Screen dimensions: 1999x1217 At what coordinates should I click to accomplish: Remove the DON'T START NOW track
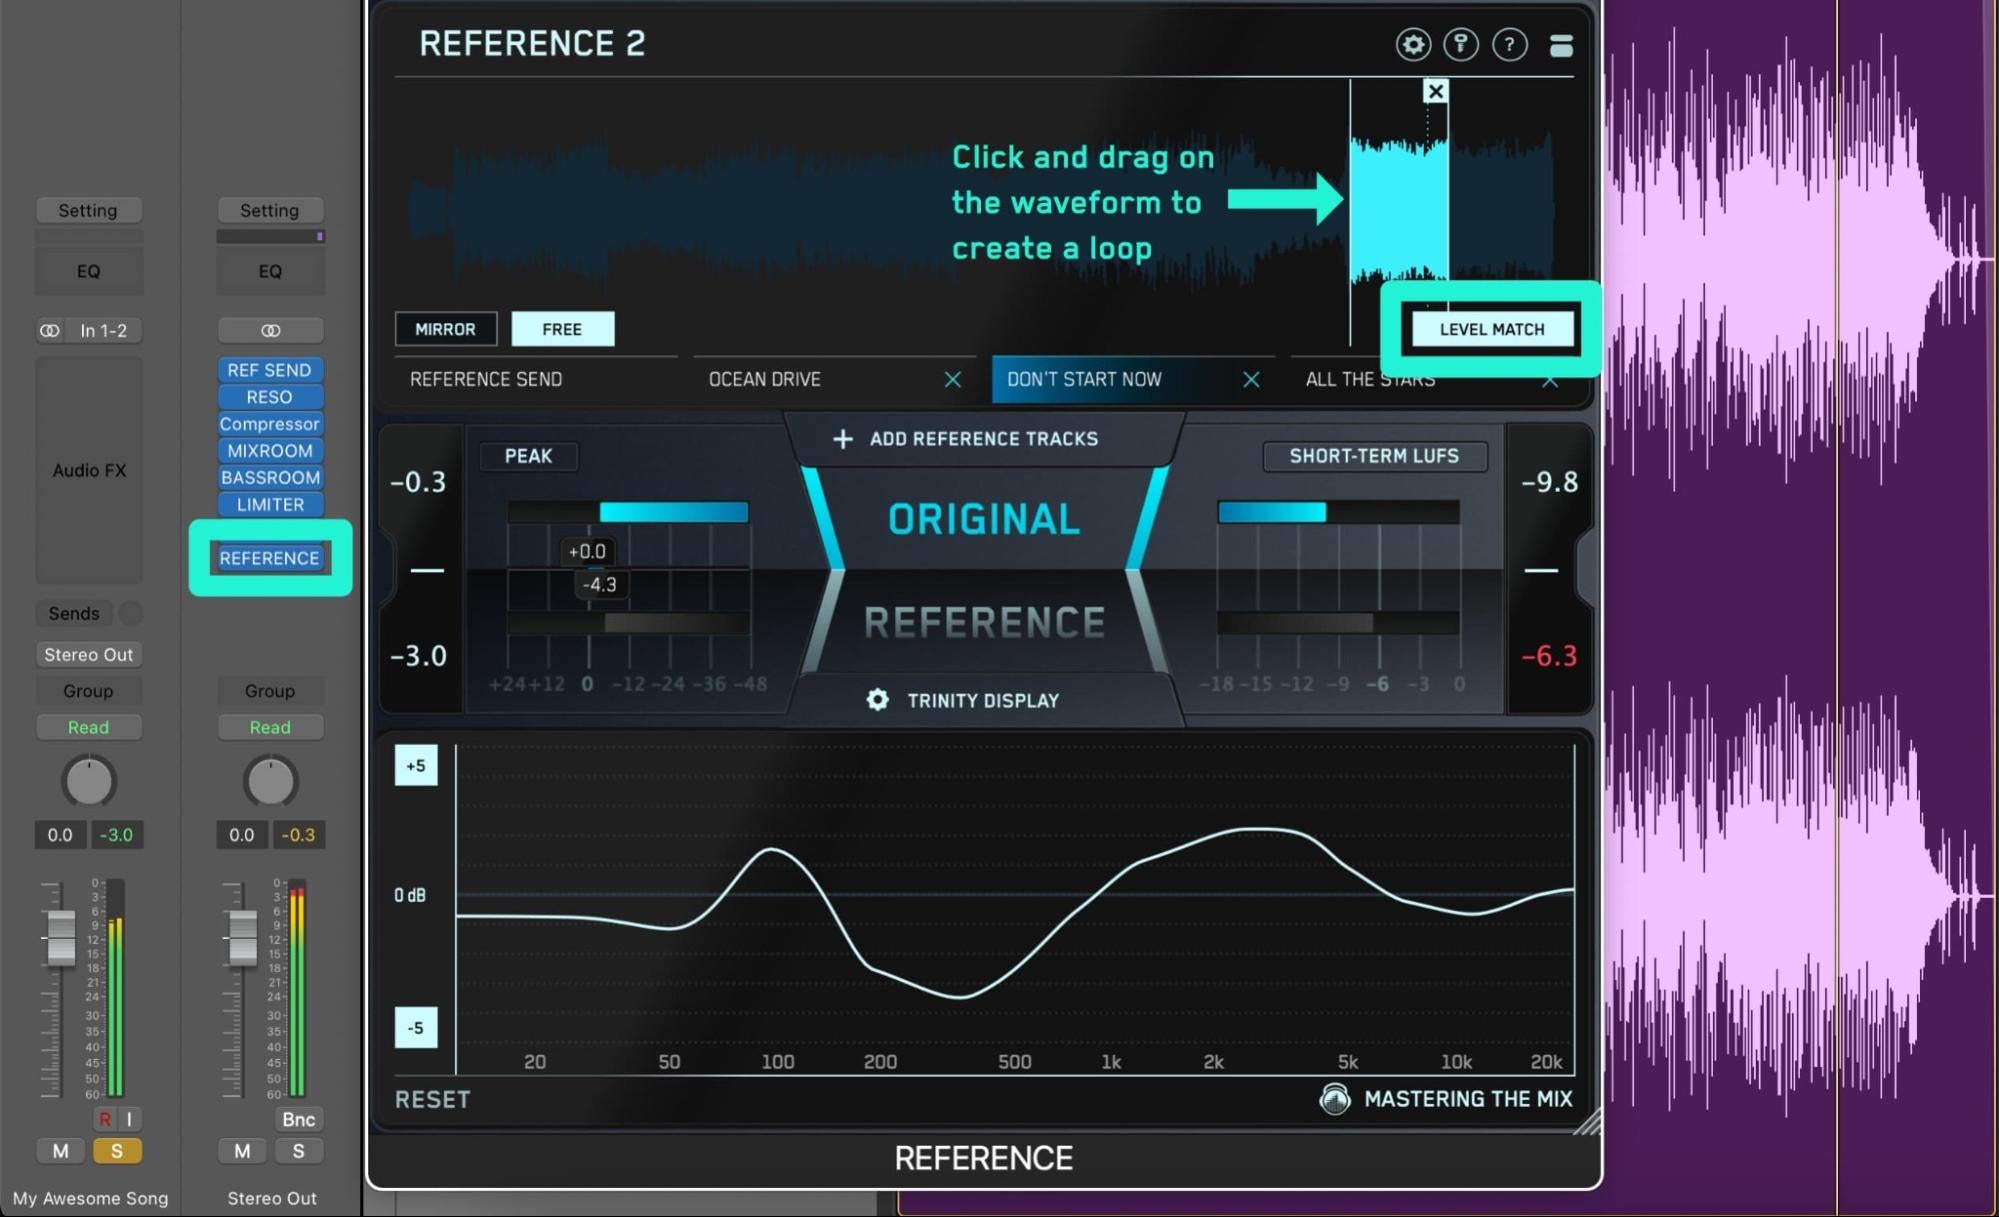(x=1251, y=379)
